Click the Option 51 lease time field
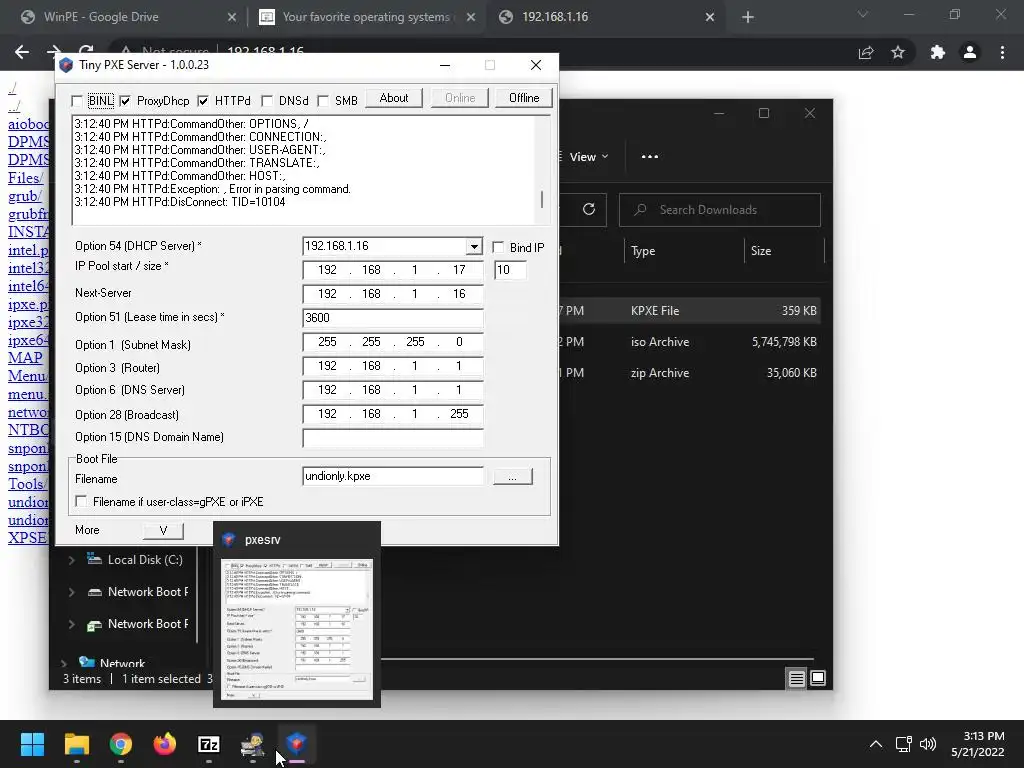 (x=393, y=317)
